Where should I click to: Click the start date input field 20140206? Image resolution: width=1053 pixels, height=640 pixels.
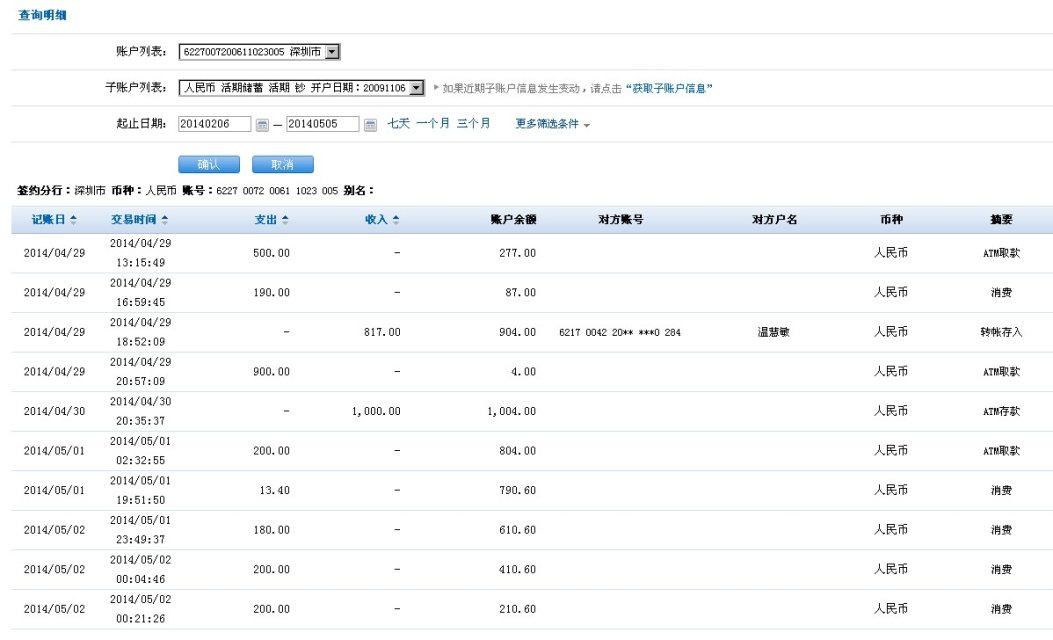214,125
